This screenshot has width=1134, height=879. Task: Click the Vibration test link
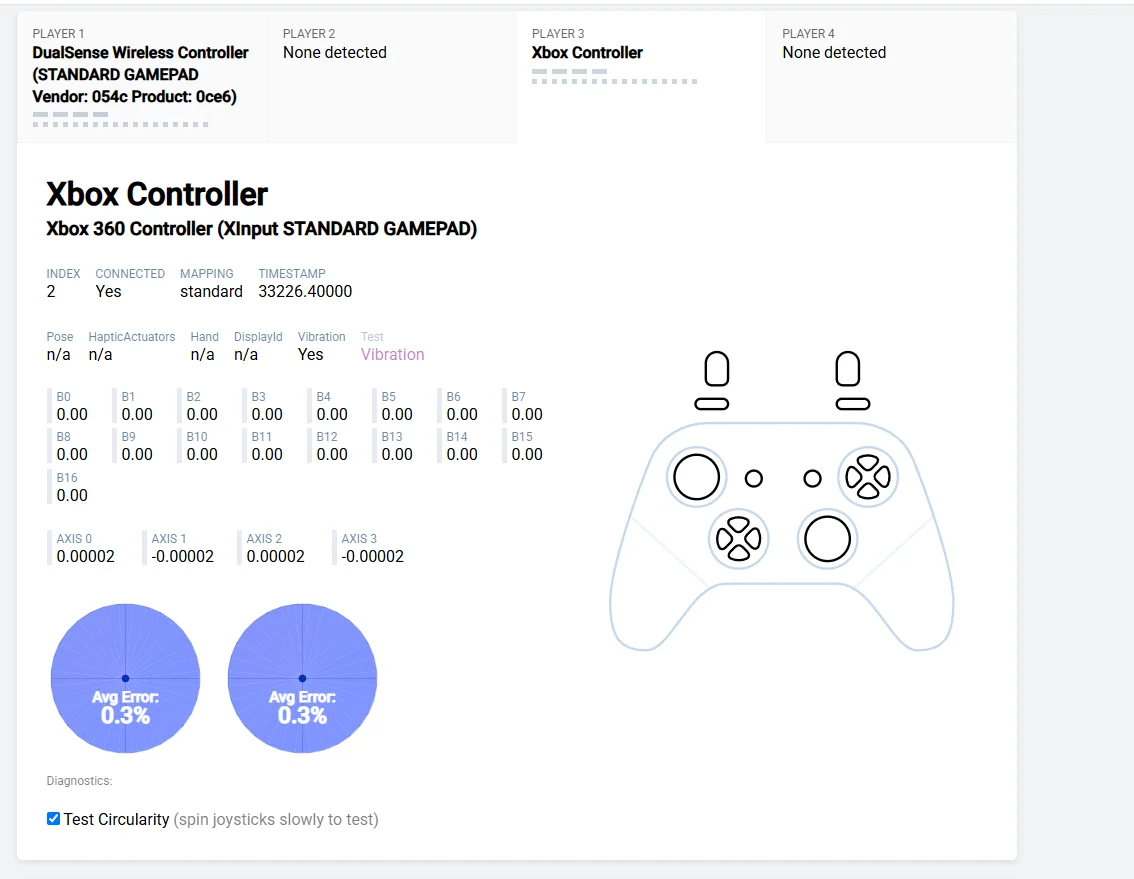click(393, 354)
